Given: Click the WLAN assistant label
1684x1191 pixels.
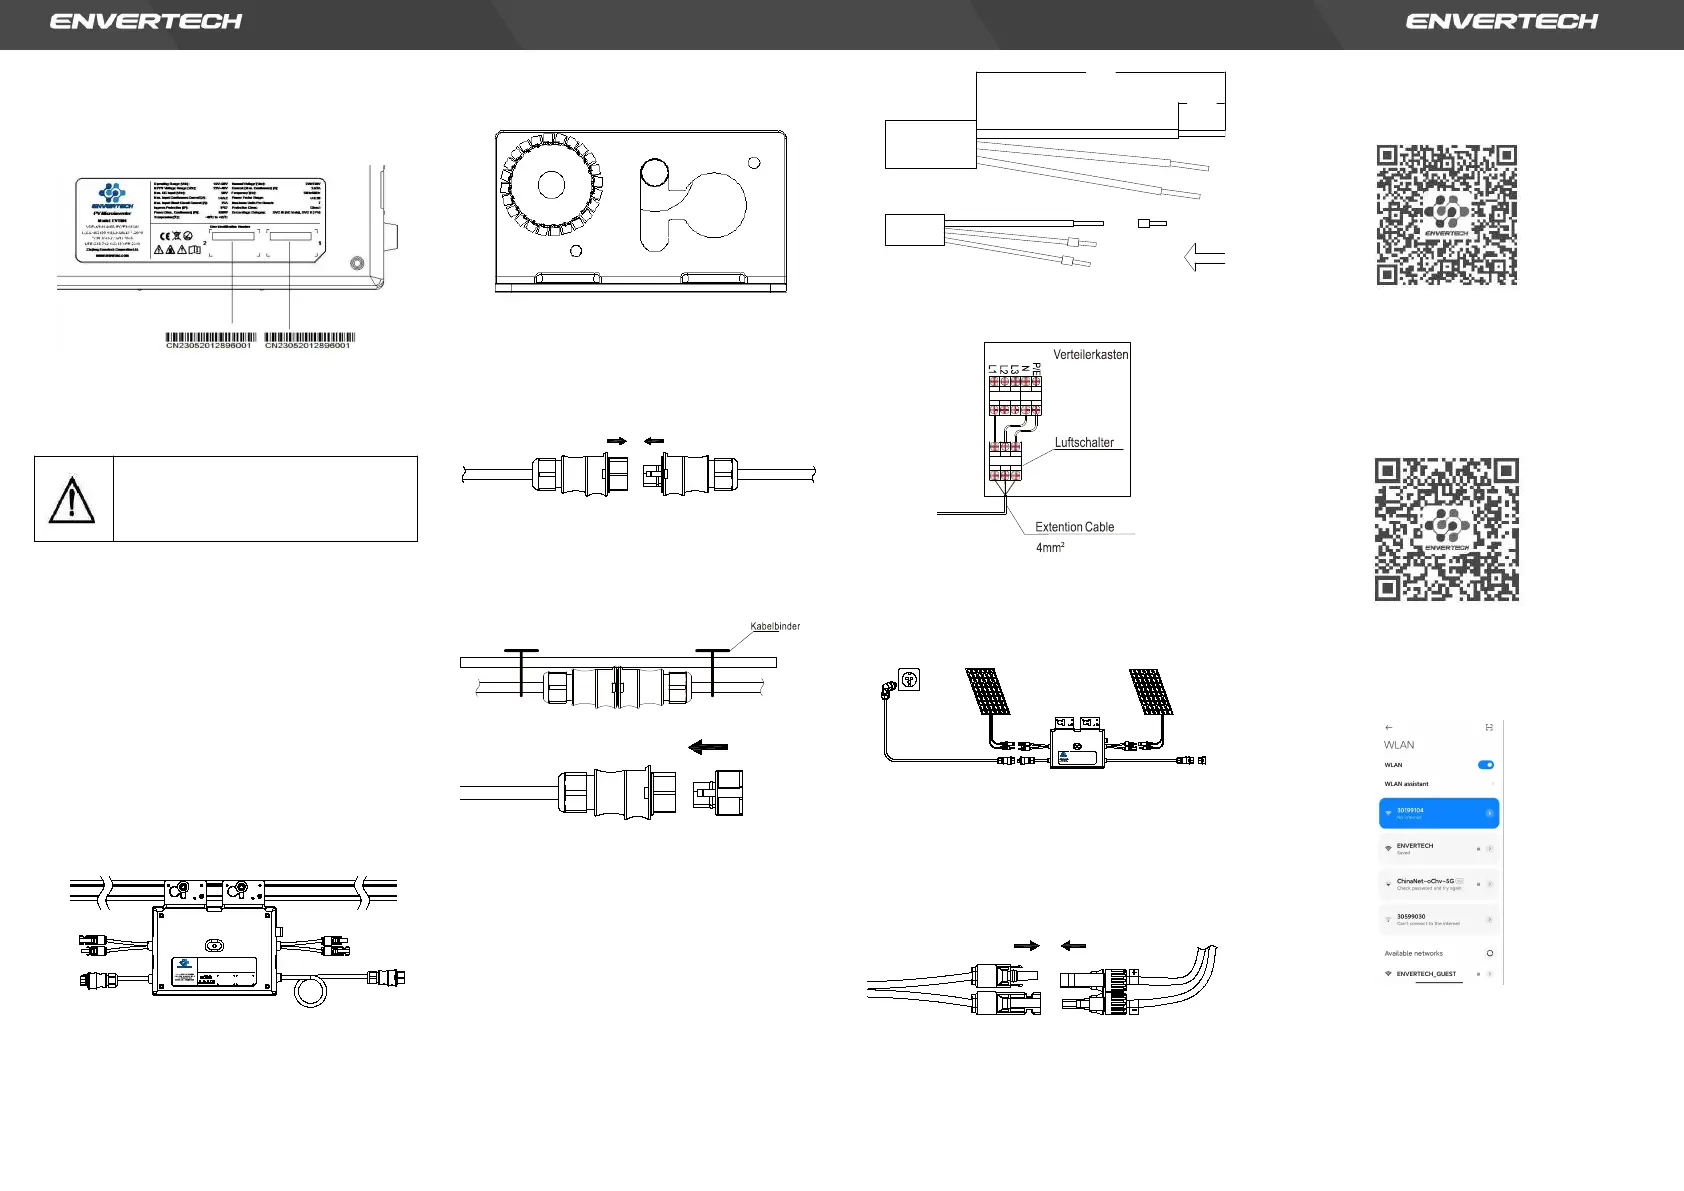Looking at the screenshot, I should click(x=1406, y=784).
